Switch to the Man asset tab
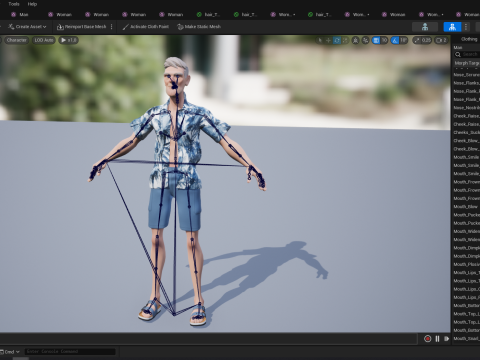 pos(20,14)
